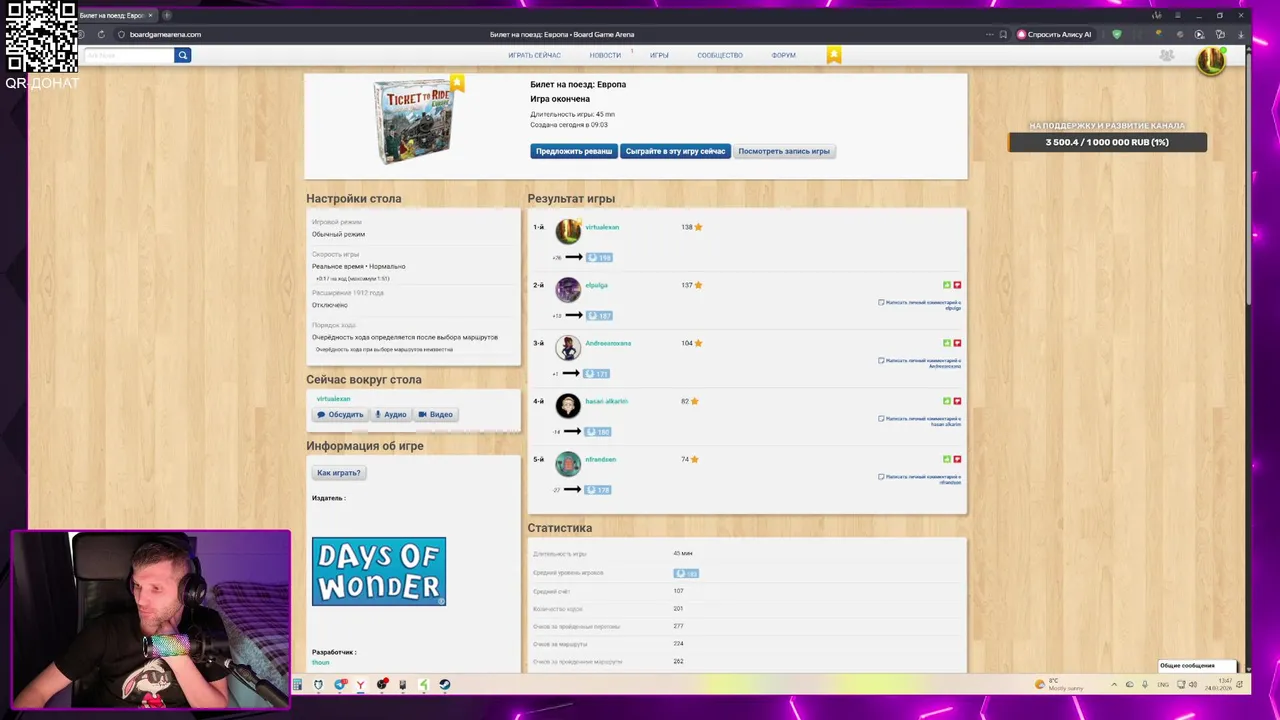Open hasan-alkarim's avatar picture

[568, 405]
